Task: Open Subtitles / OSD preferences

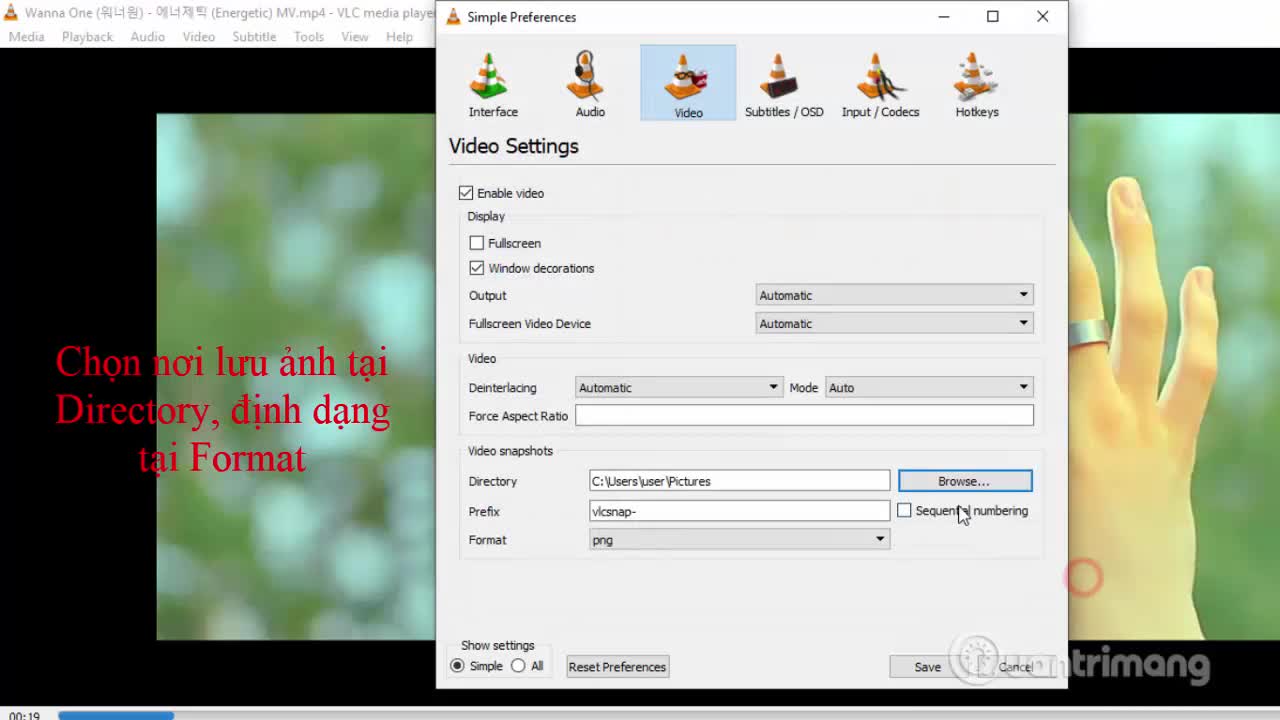Action: (784, 83)
